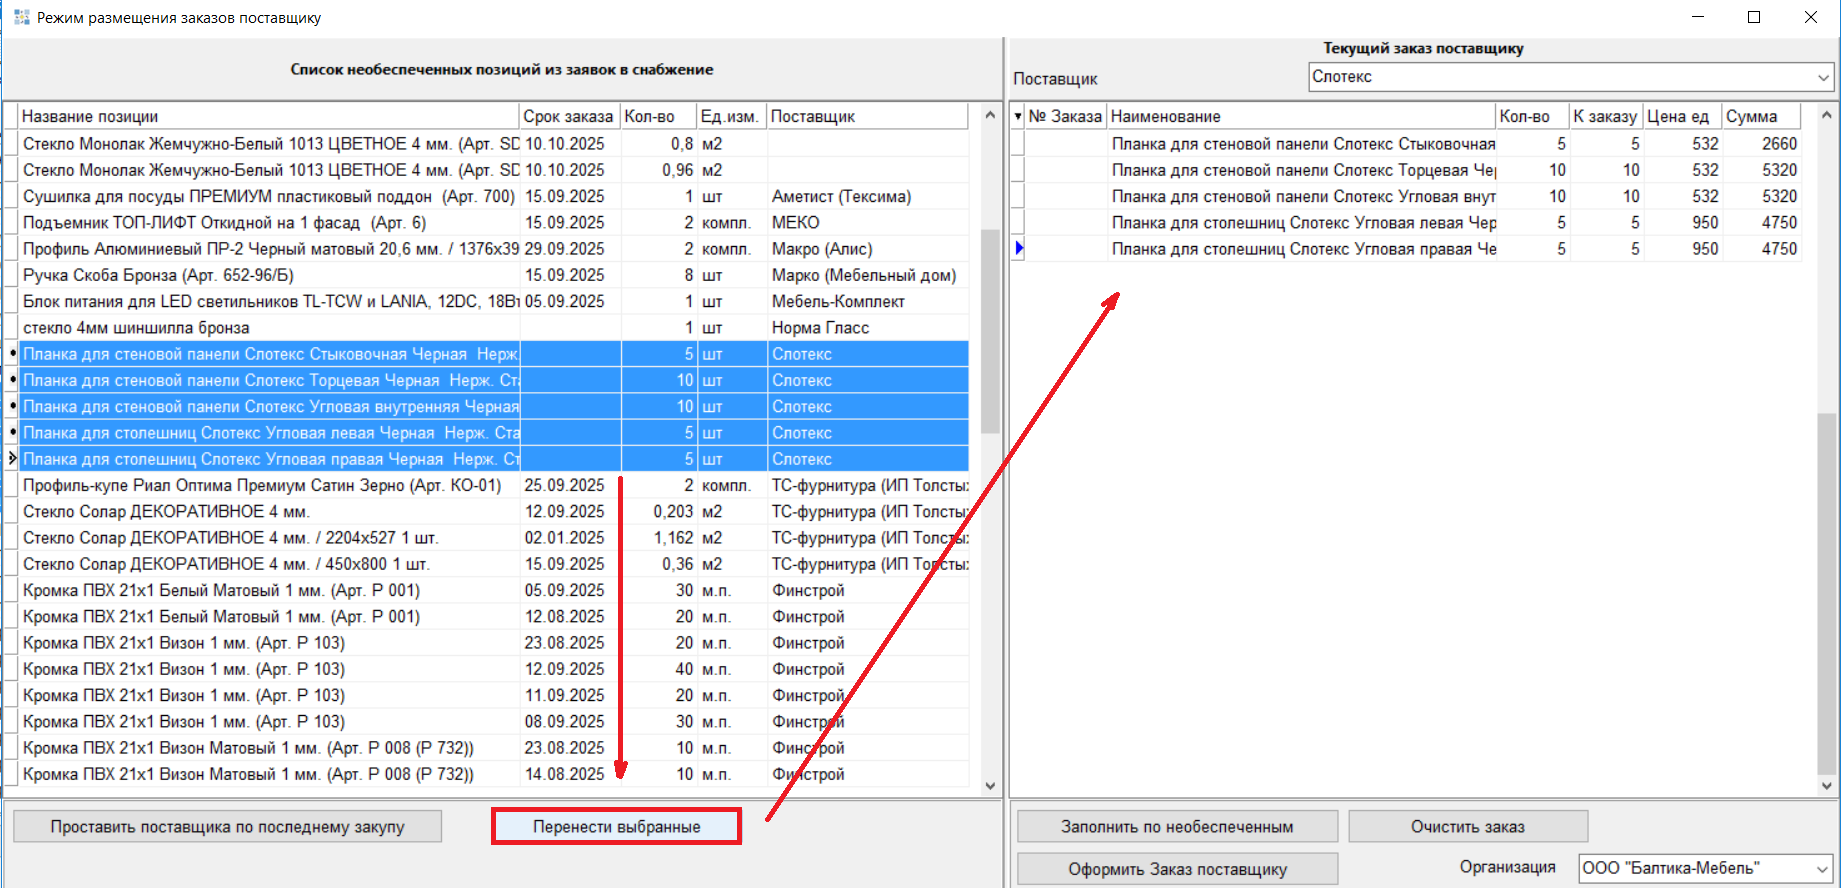The image size is (1841, 888).
Task: Click the up arrow of the left list scrollbar
Action: (990, 116)
